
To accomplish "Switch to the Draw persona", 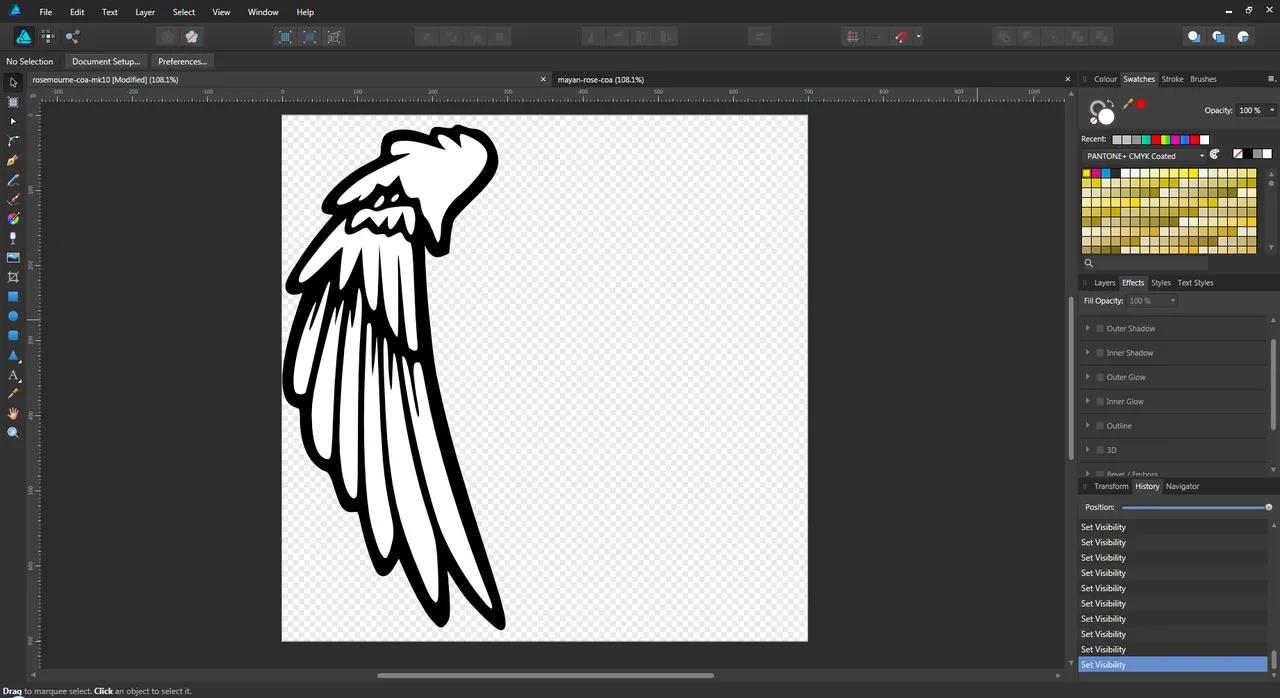I will pos(24,36).
